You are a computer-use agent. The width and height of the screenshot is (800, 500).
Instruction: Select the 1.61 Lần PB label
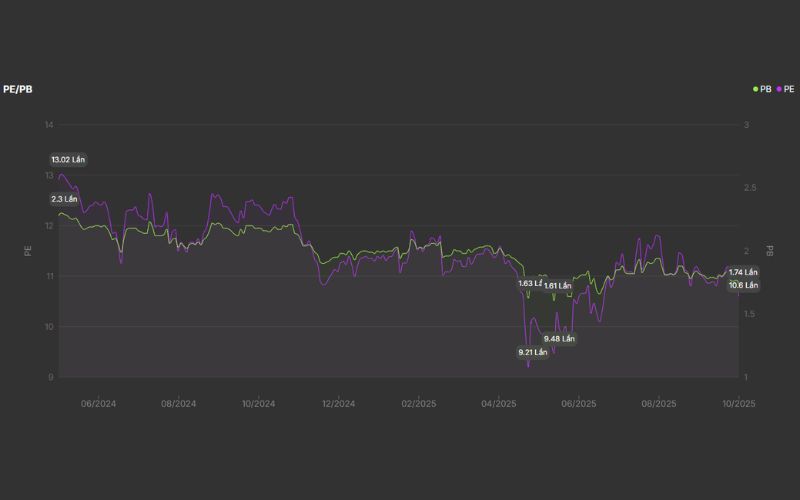coord(557,286)
